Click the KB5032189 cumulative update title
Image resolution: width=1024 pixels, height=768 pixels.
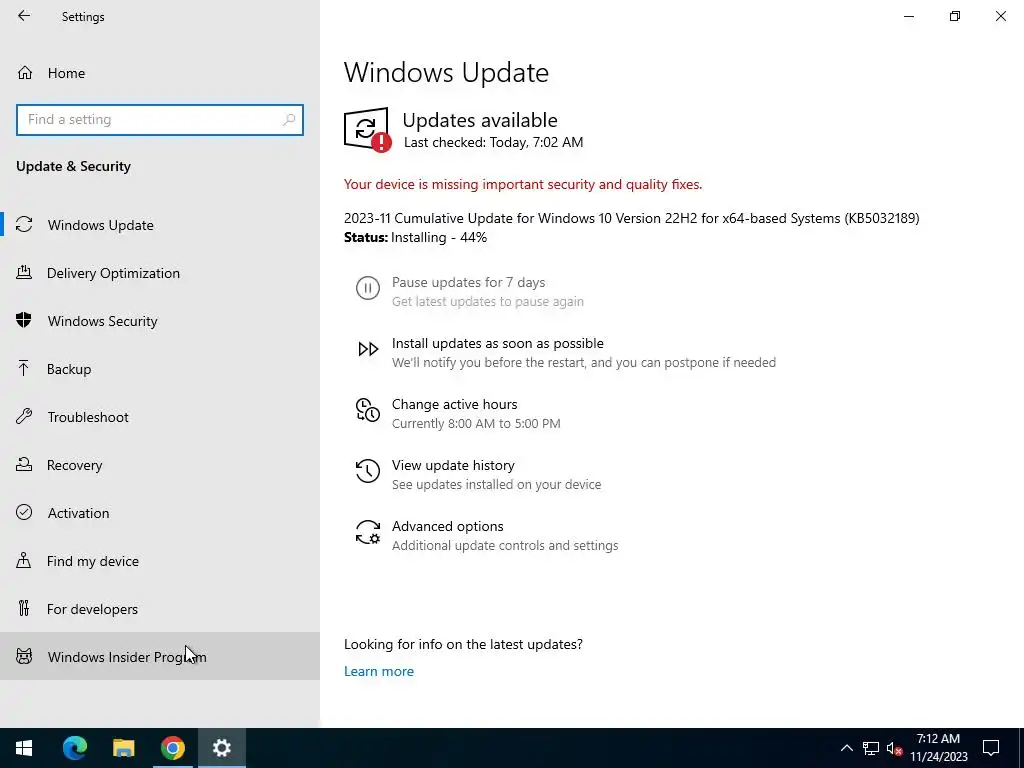632,218
